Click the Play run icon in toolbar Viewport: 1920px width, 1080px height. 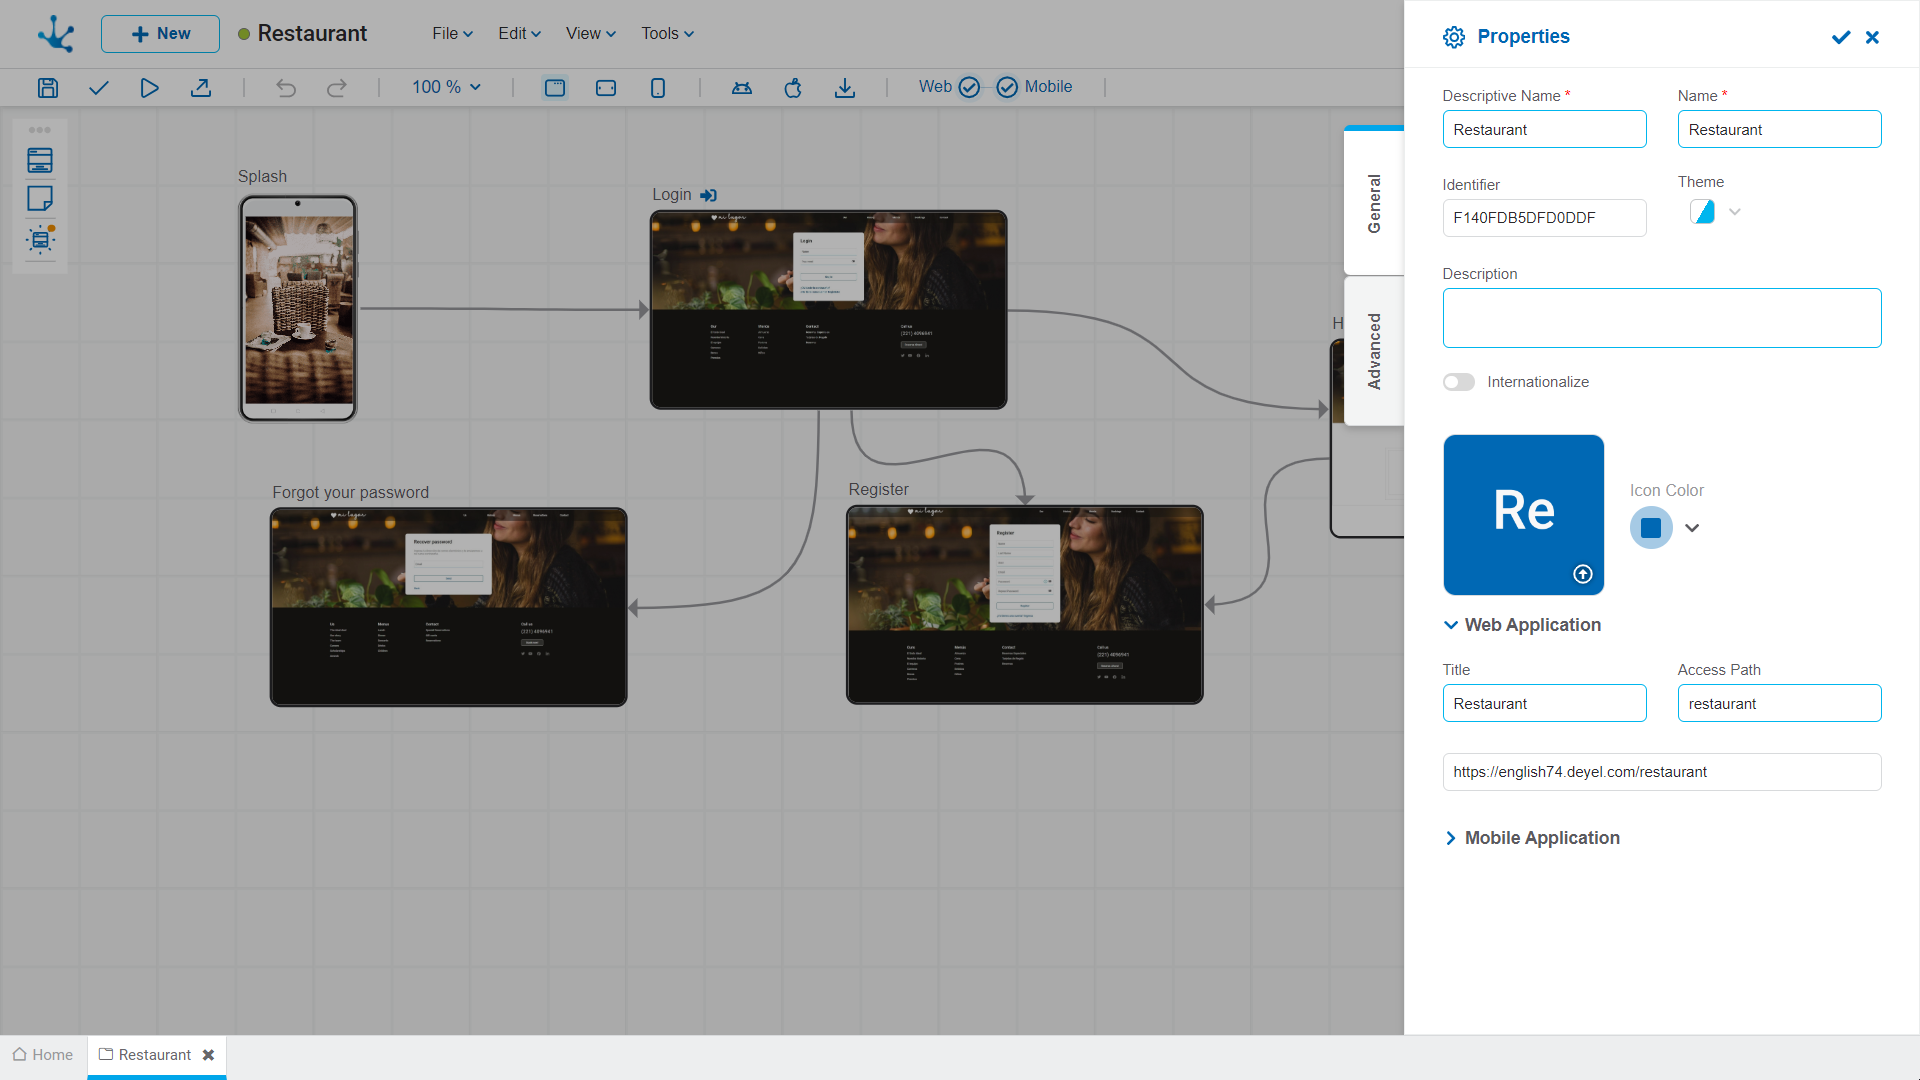point(149,88)
